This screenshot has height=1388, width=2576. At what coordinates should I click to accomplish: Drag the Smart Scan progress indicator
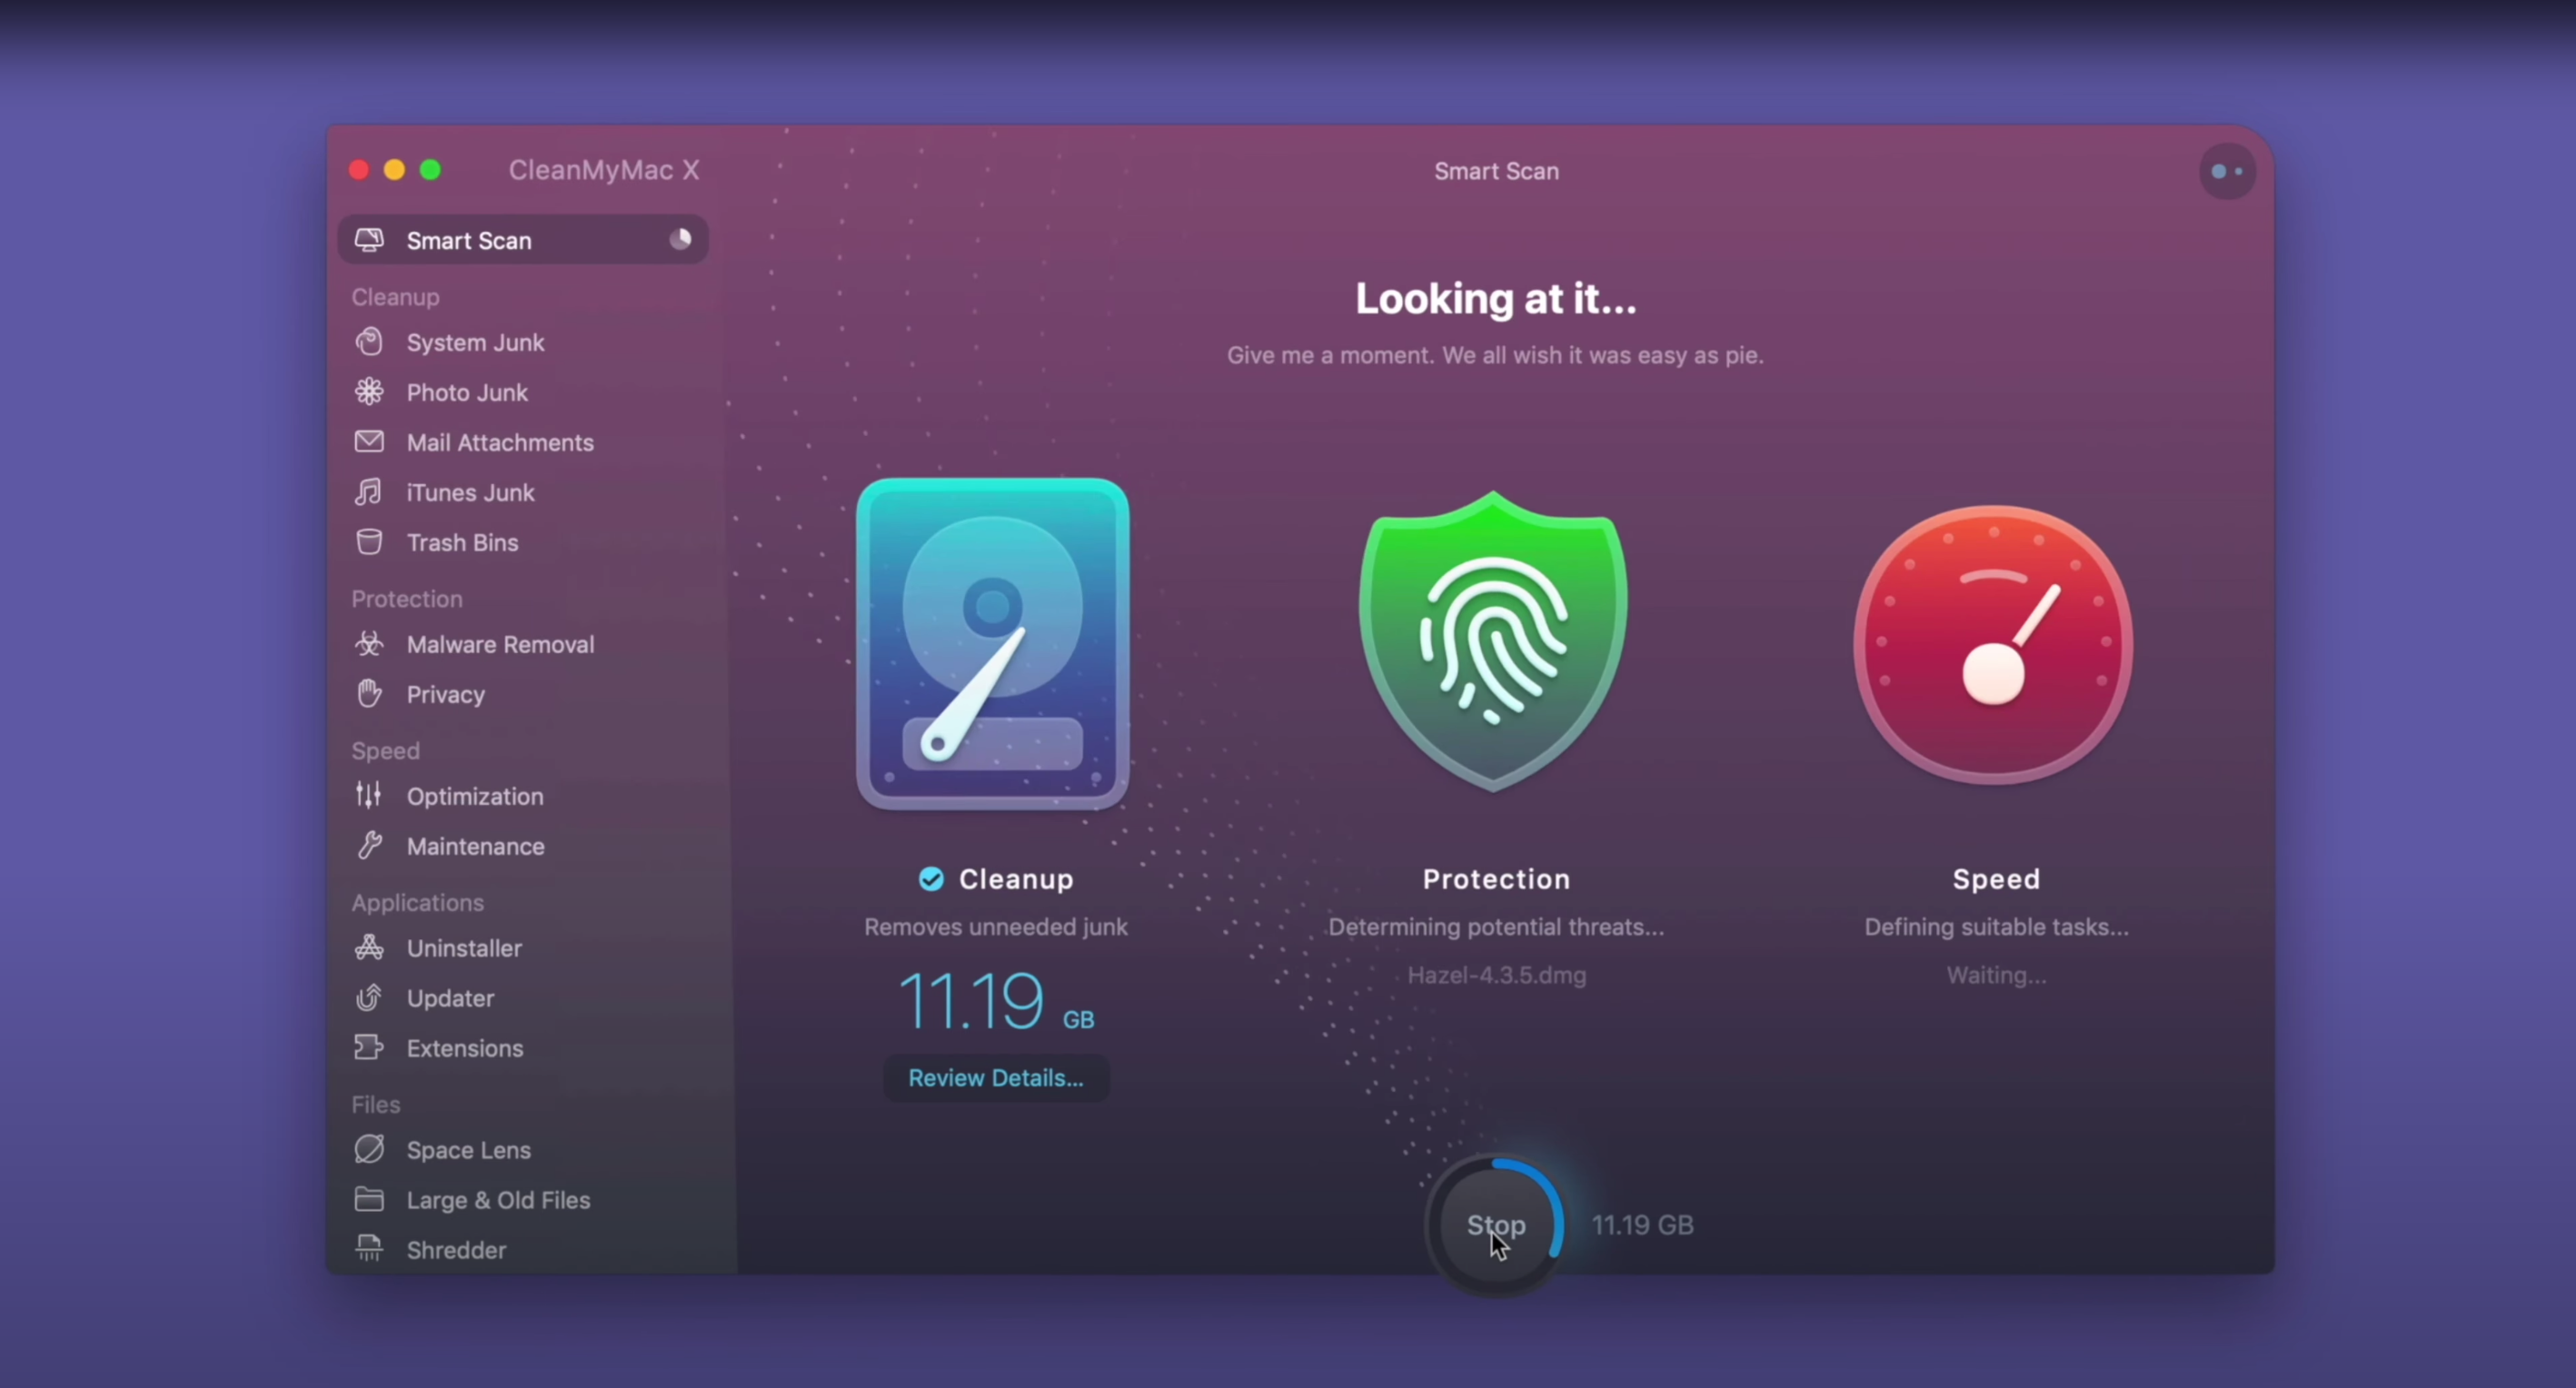[x=681, y=239]
